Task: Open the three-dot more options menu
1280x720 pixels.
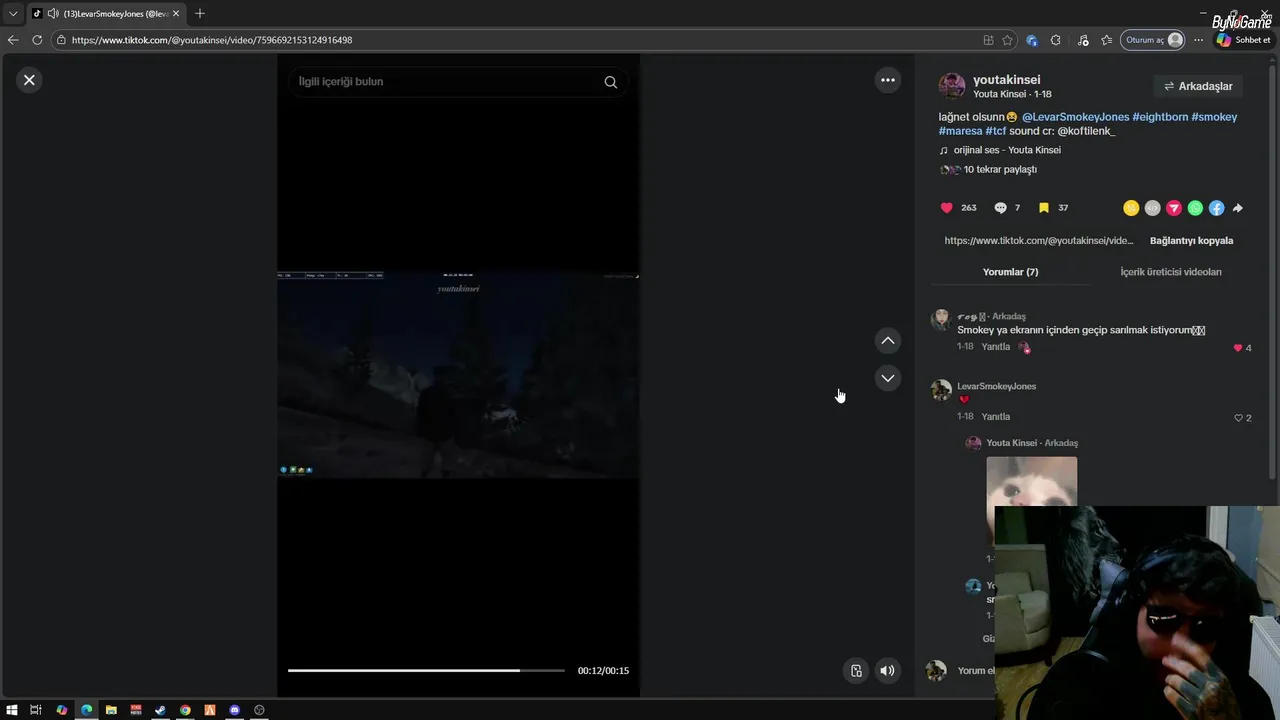Action: (x=888, y=80)
